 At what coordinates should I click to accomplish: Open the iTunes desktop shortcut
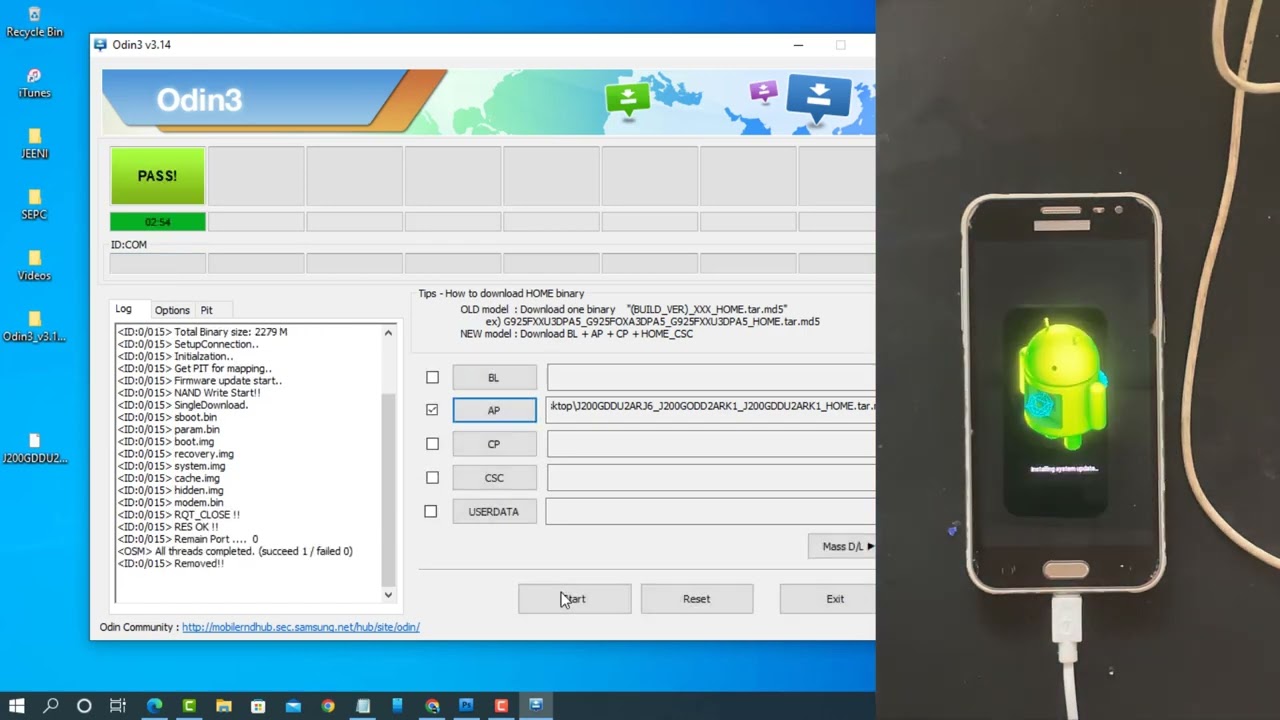(34, 84)
